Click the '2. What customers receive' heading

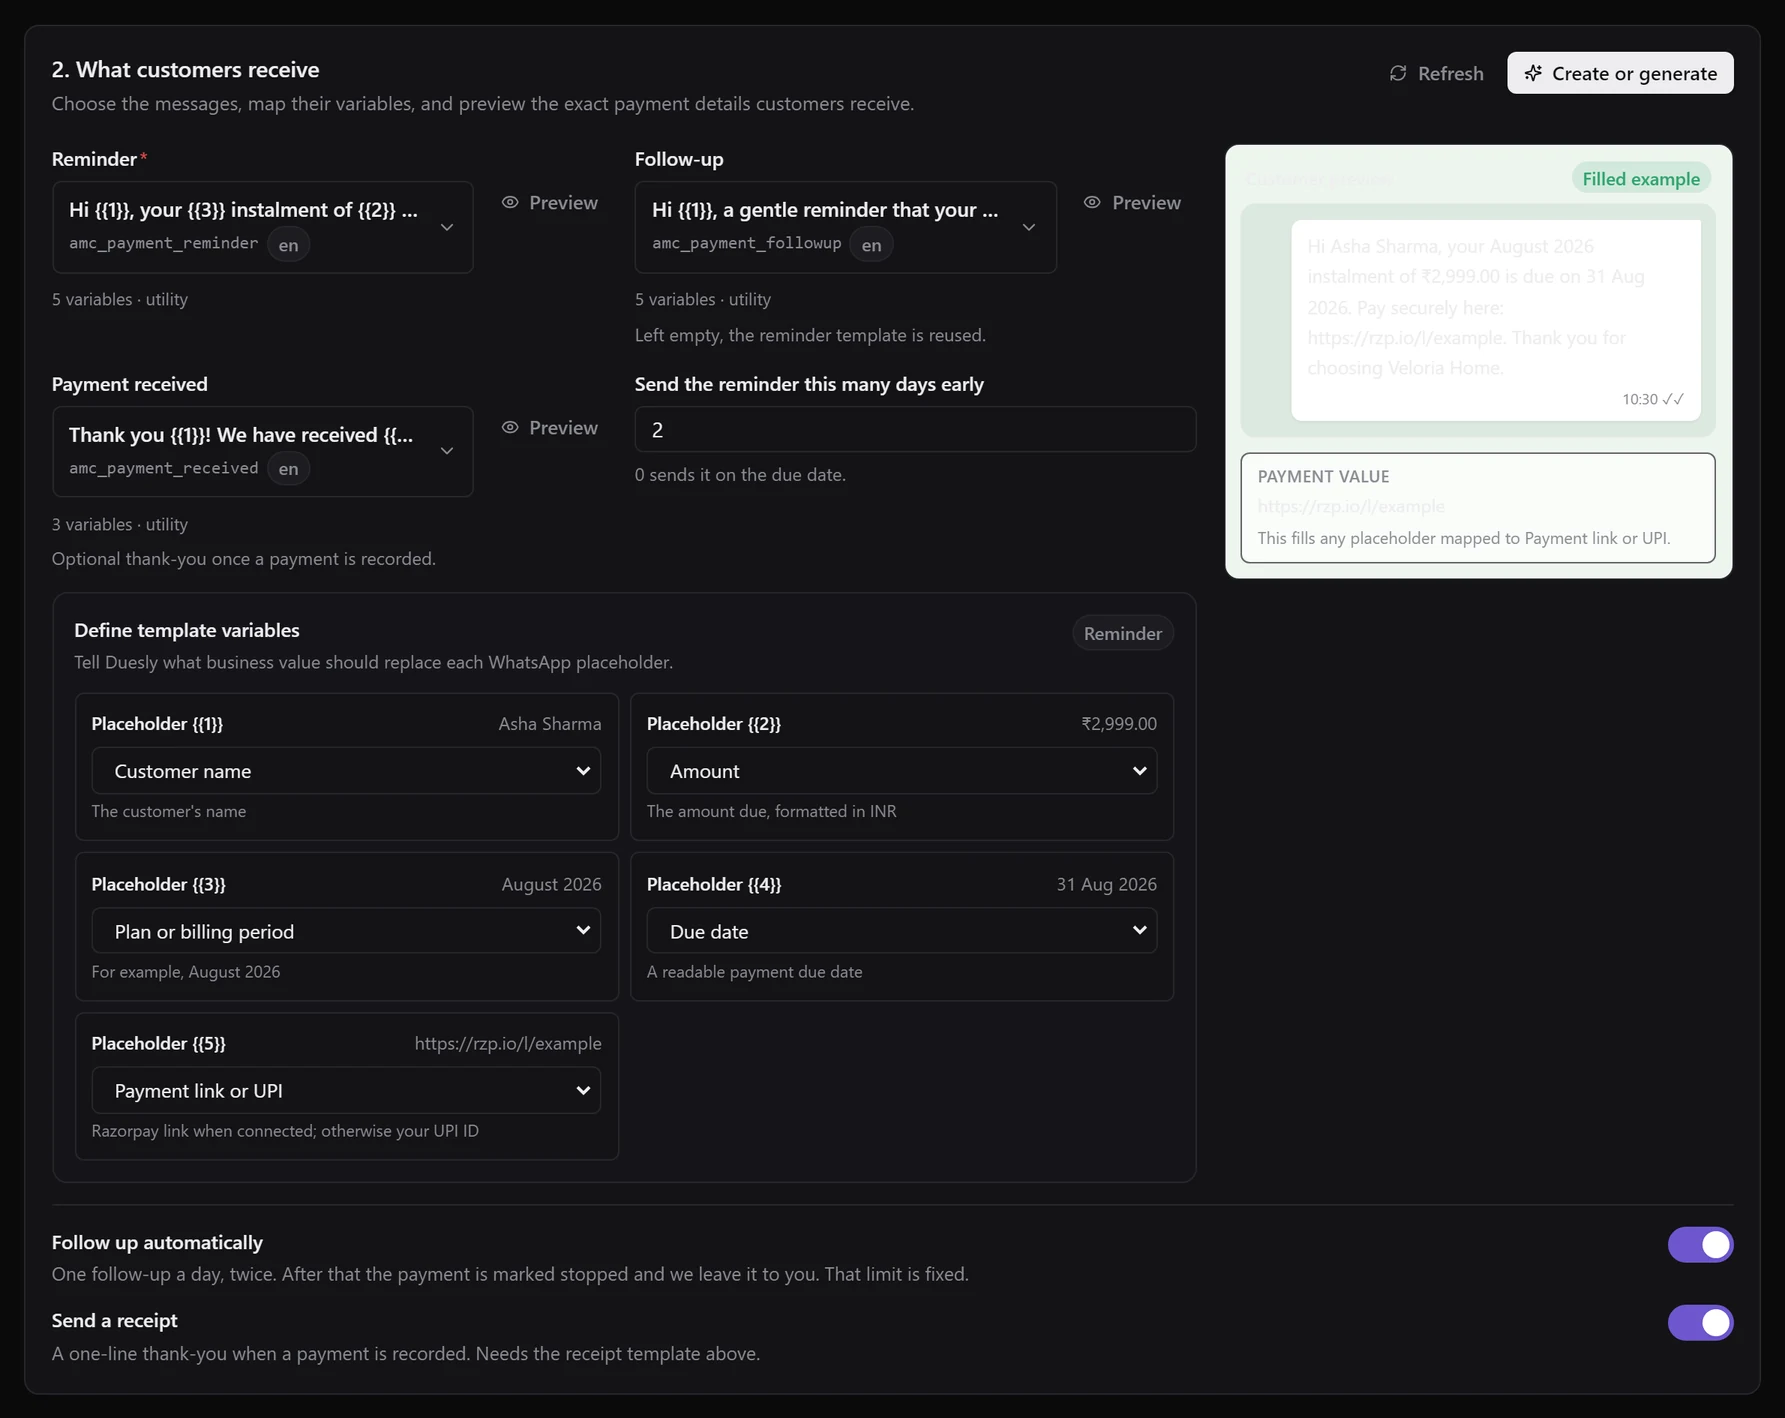(x=185, y=69)
